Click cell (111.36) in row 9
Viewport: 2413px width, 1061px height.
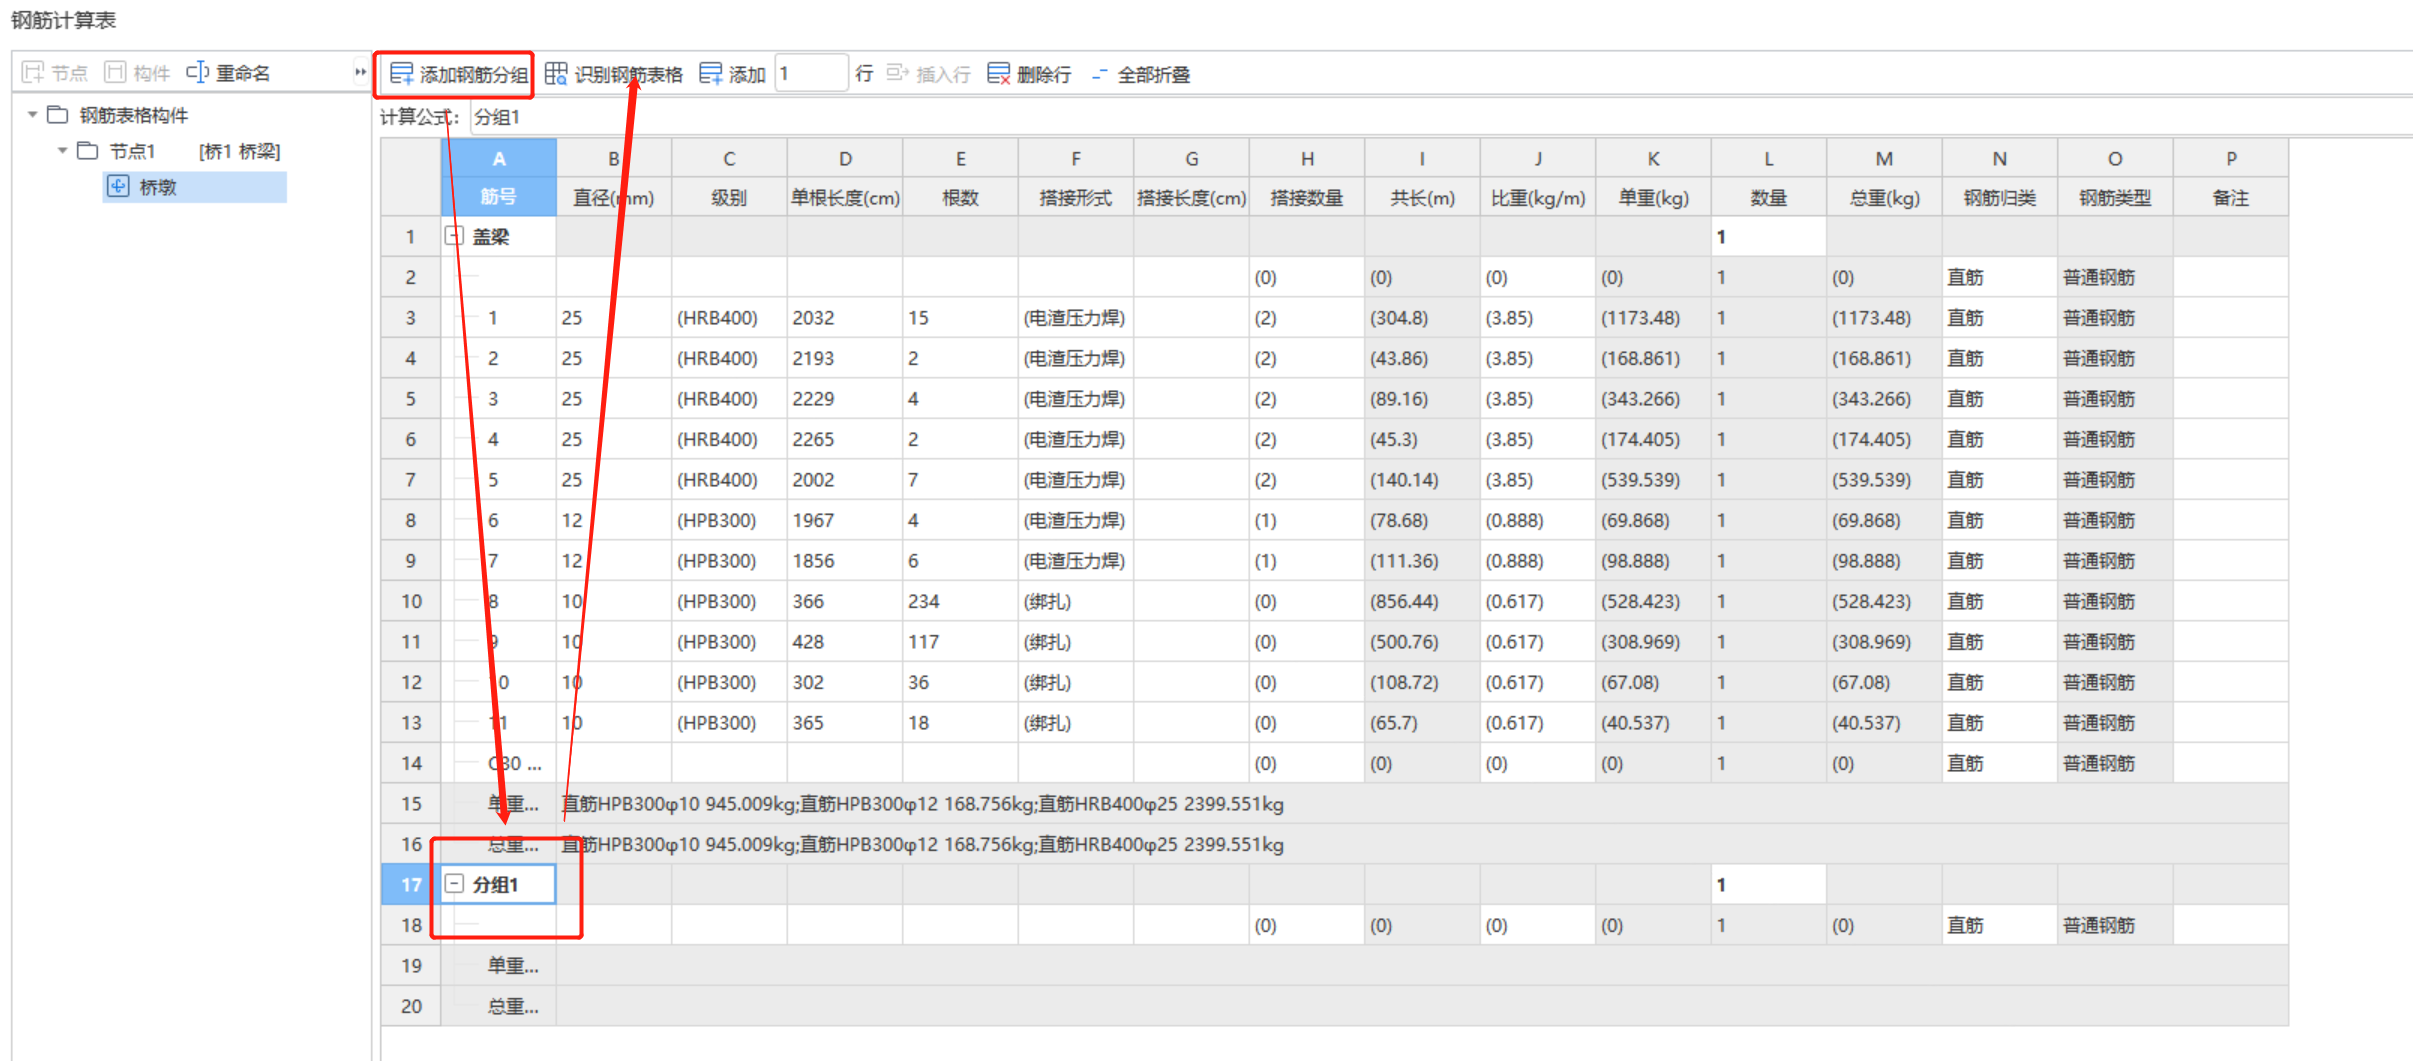pyautogui.click(x=1422, y=561)
